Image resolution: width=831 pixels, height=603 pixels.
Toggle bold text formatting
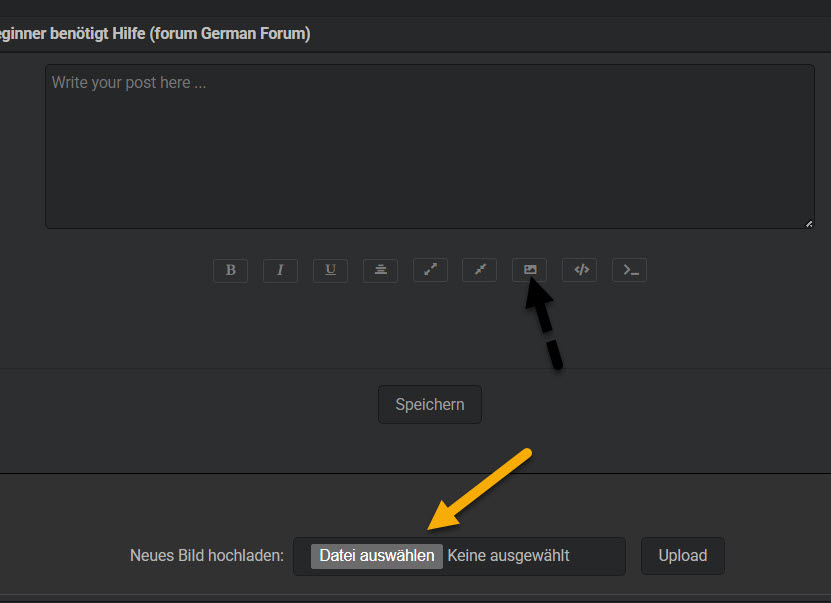pyautogui.click(x=230, y=270)
